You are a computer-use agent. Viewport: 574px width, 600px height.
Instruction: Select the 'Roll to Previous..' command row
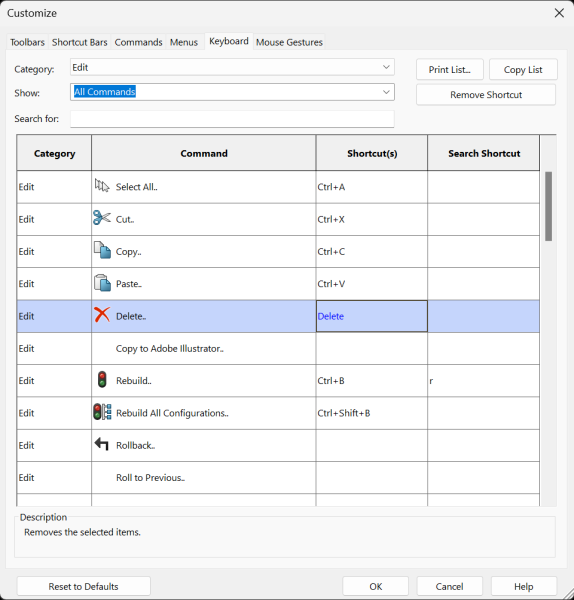tap(278, 478)
